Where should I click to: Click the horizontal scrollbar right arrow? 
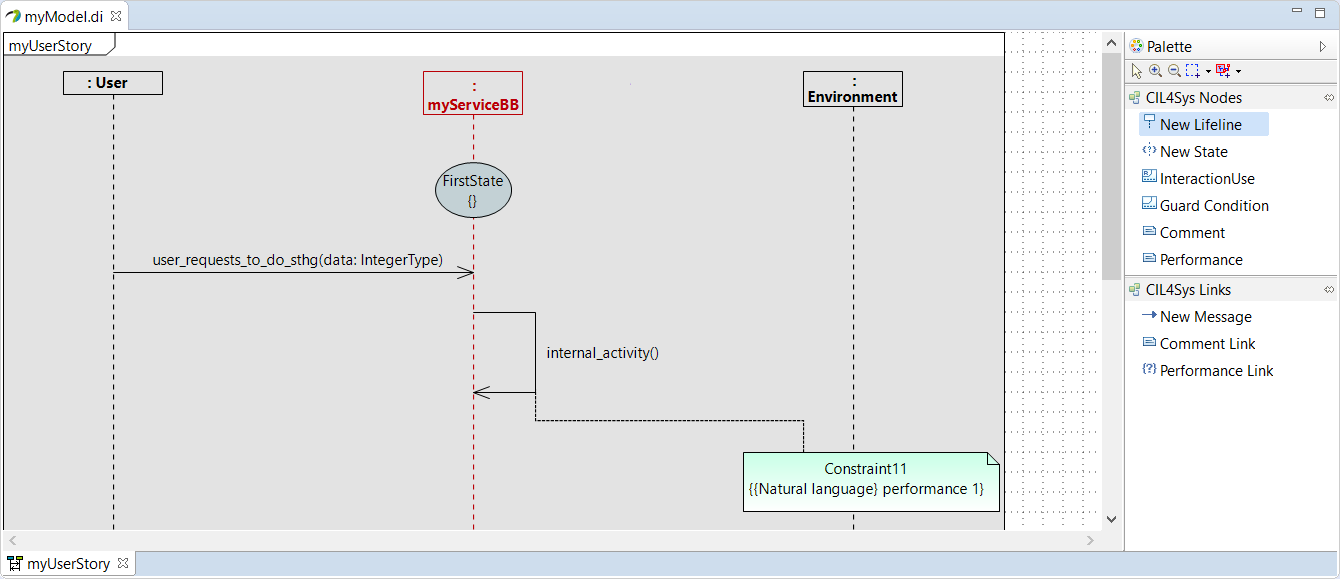coord(1091,540)
